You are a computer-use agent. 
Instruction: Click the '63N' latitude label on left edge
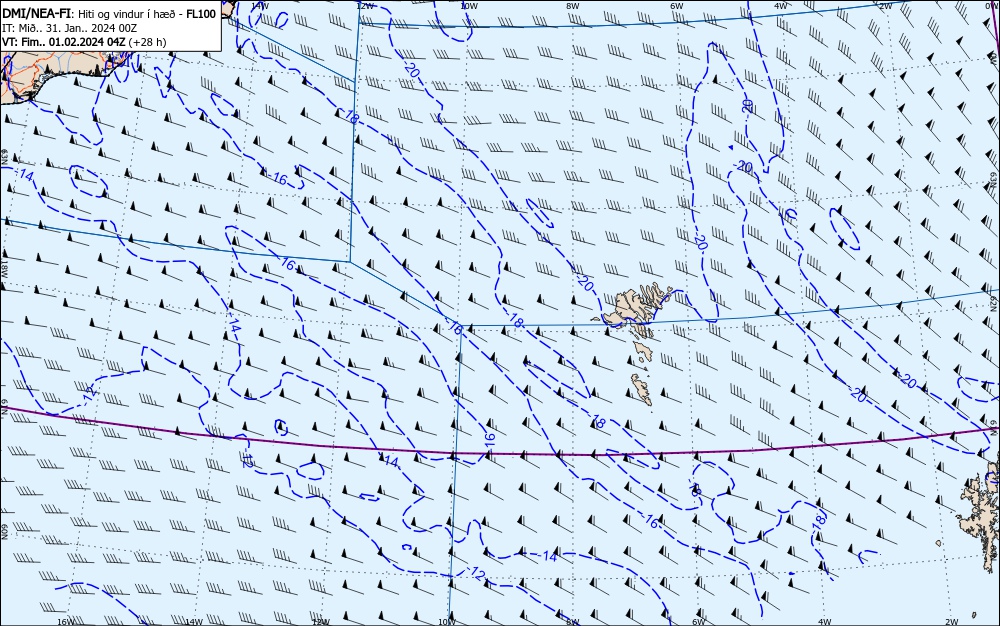(4, 157)
